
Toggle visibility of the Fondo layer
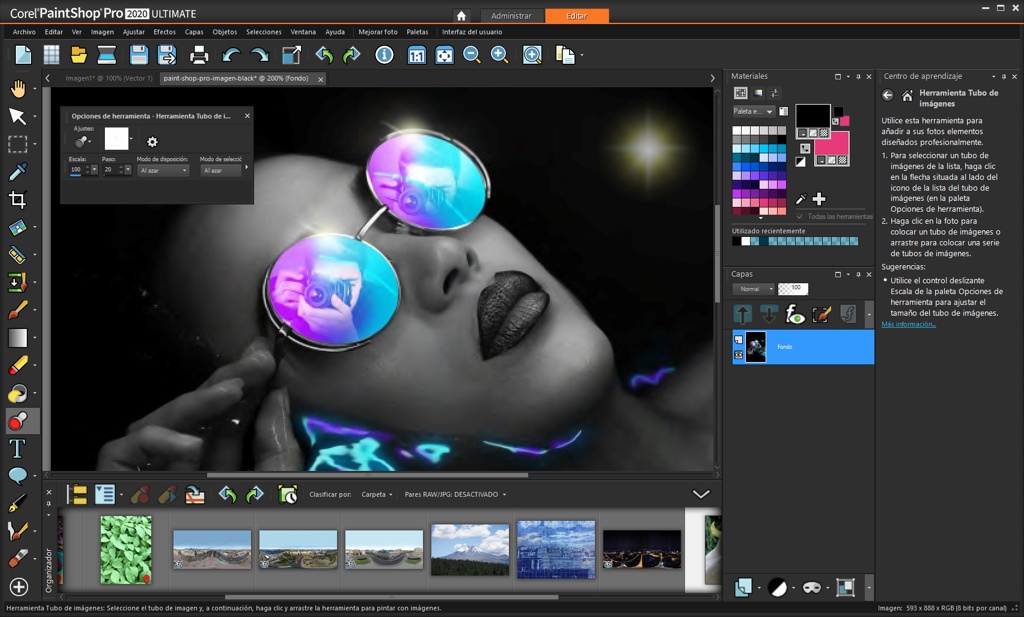738,353
